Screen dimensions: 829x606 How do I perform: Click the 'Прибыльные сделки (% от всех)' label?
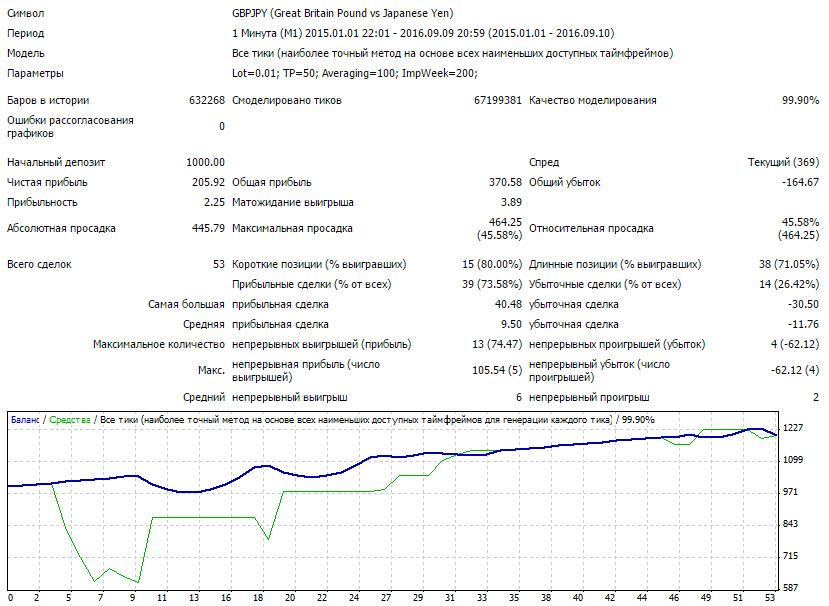311,284
